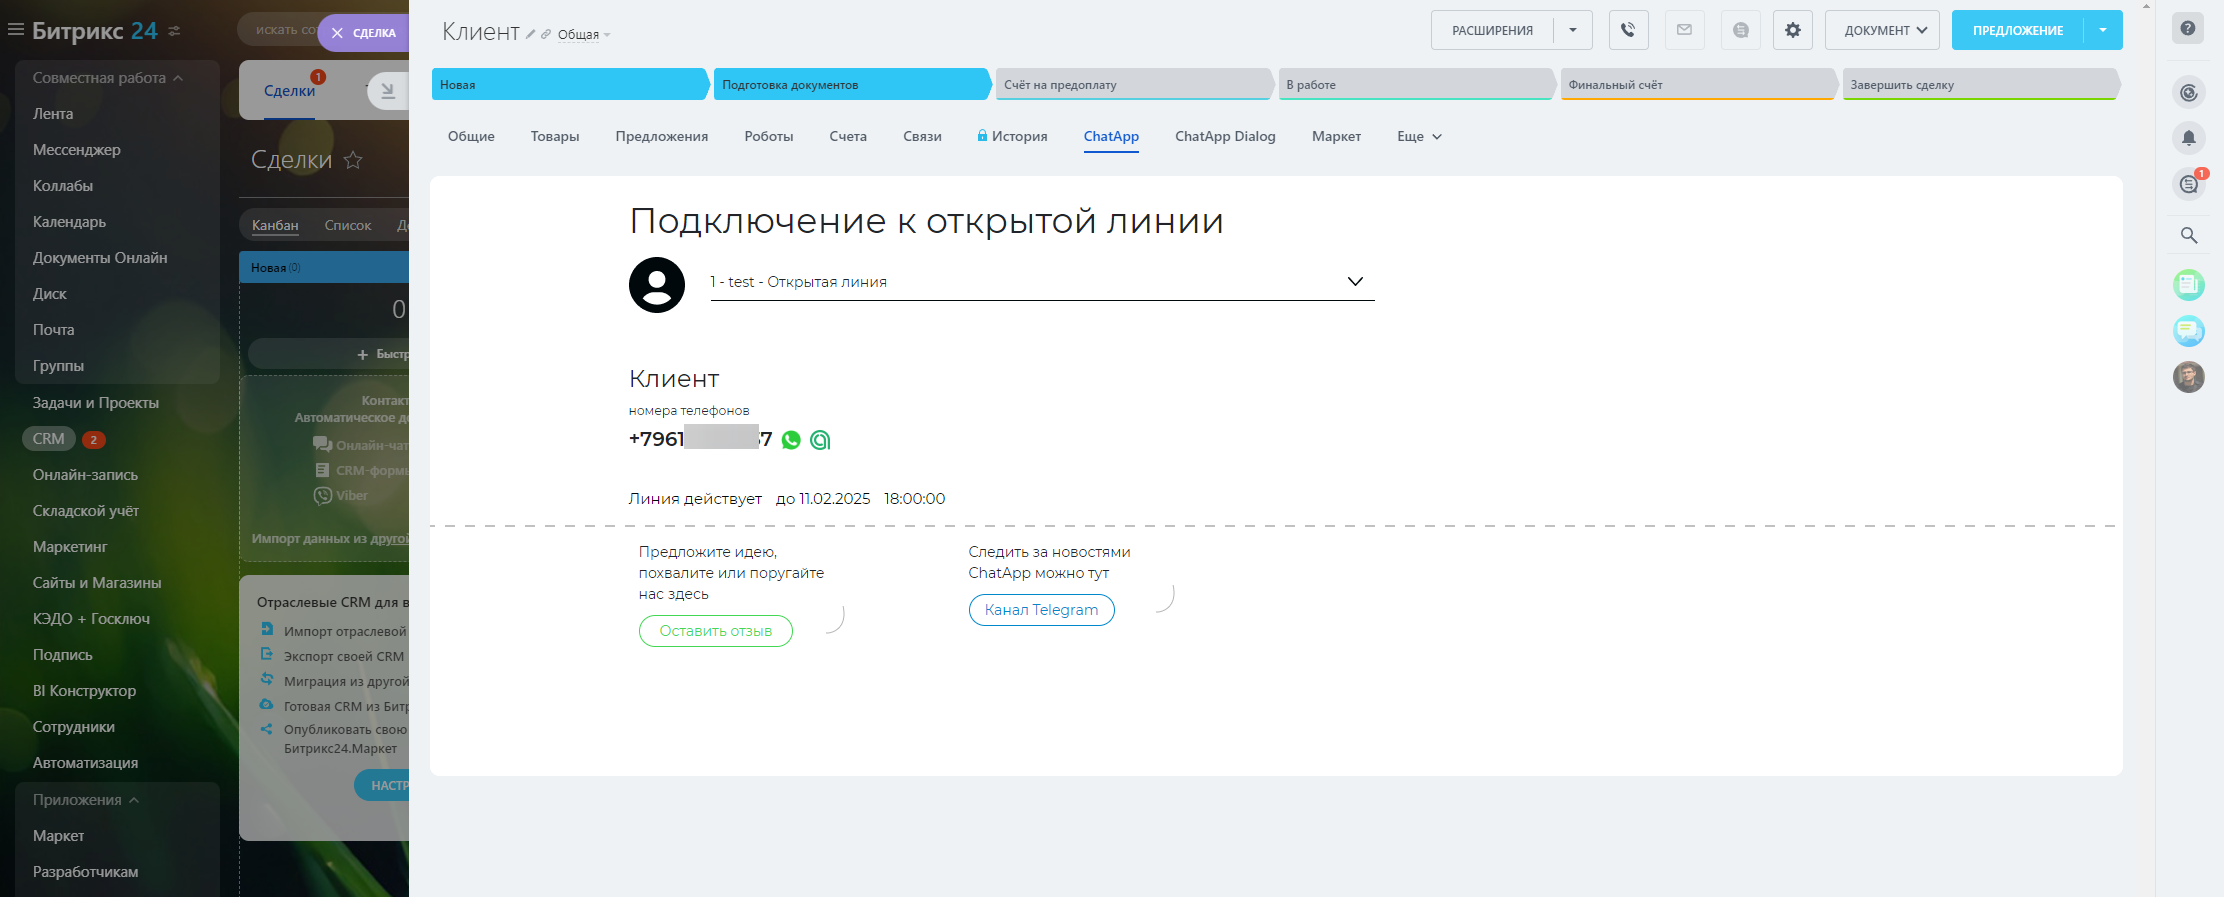Set deal stage to Финальный счёт
The image size is (2224, 897).
coord(1696,85)
